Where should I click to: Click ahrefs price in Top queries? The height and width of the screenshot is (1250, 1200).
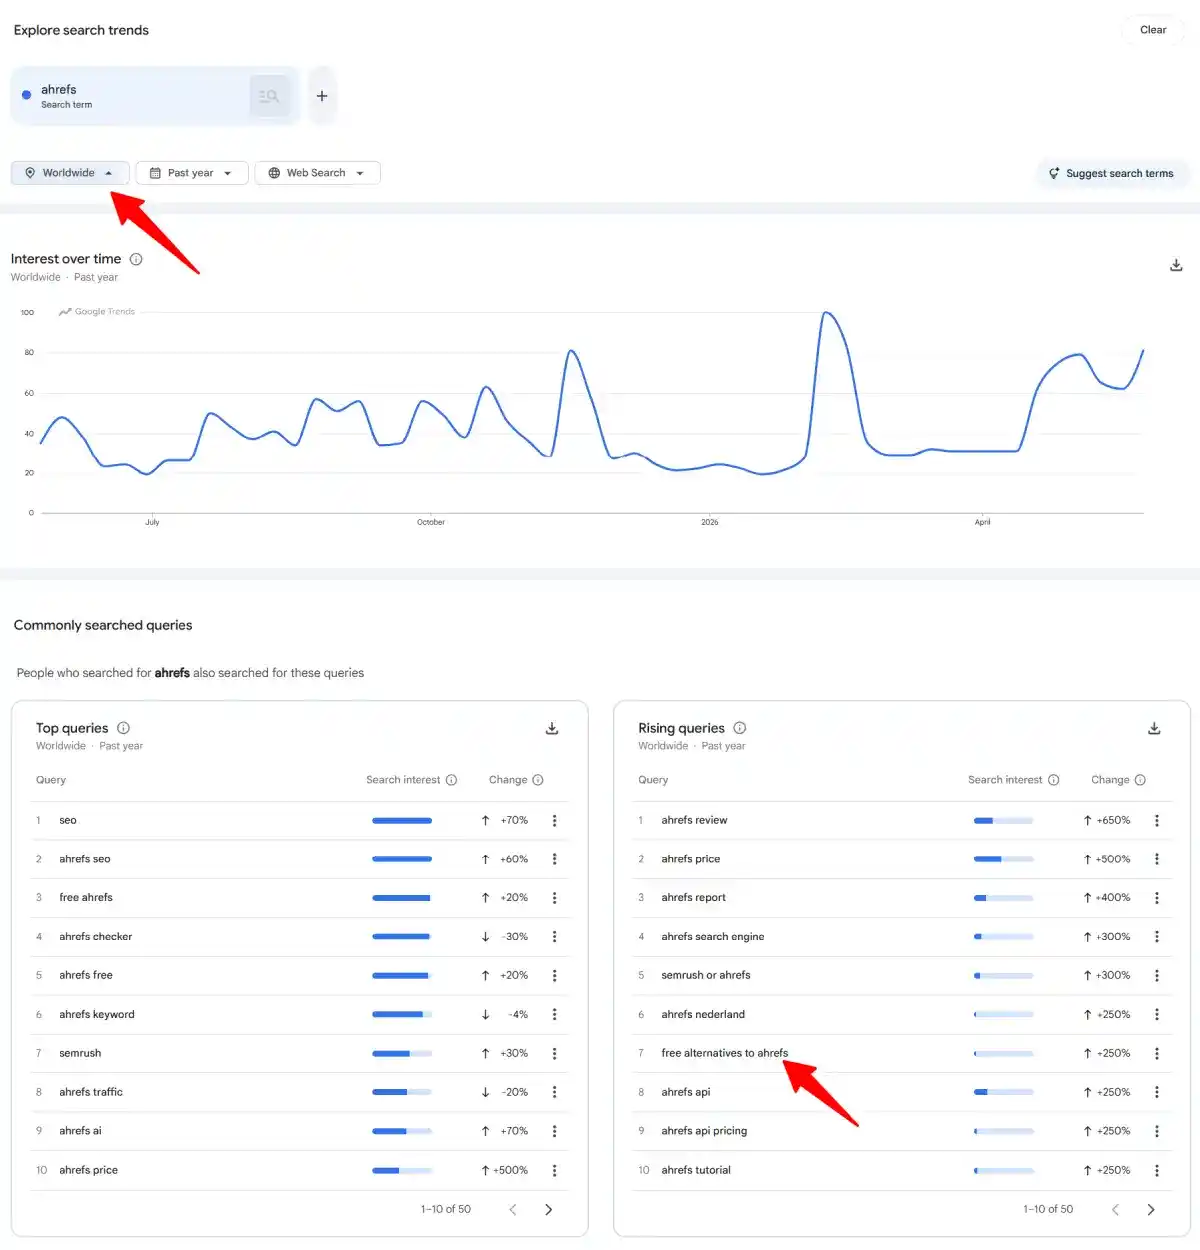[88, 1170]
